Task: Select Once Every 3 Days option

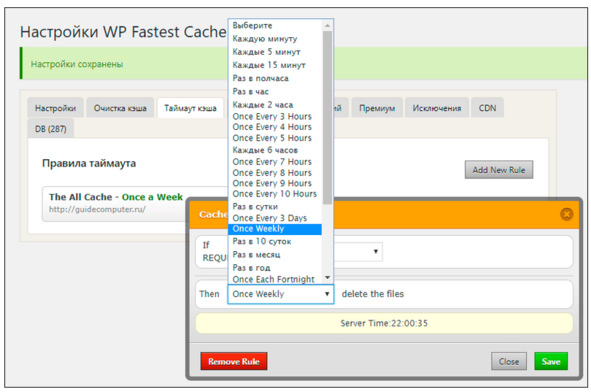Action: pyautogui.click(x=275, y=218)
